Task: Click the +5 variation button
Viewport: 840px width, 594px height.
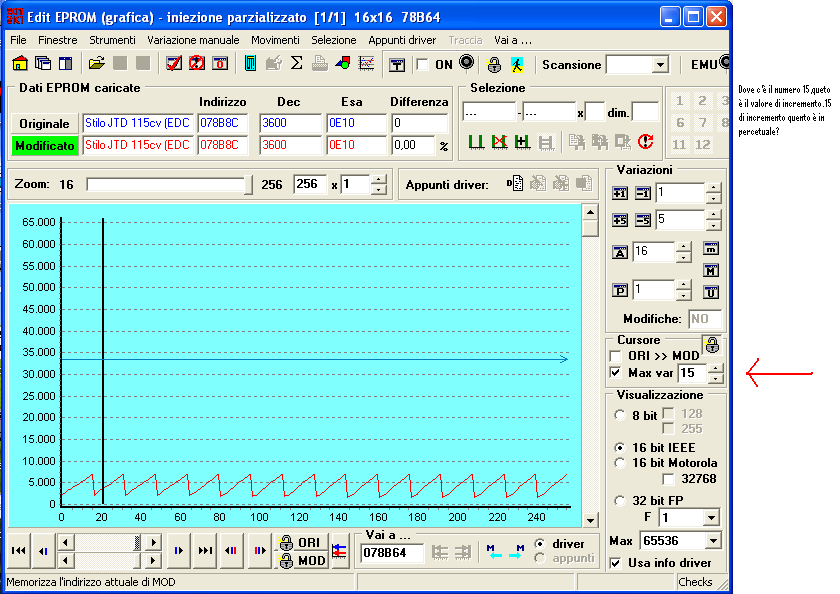Action: (620, 220)
